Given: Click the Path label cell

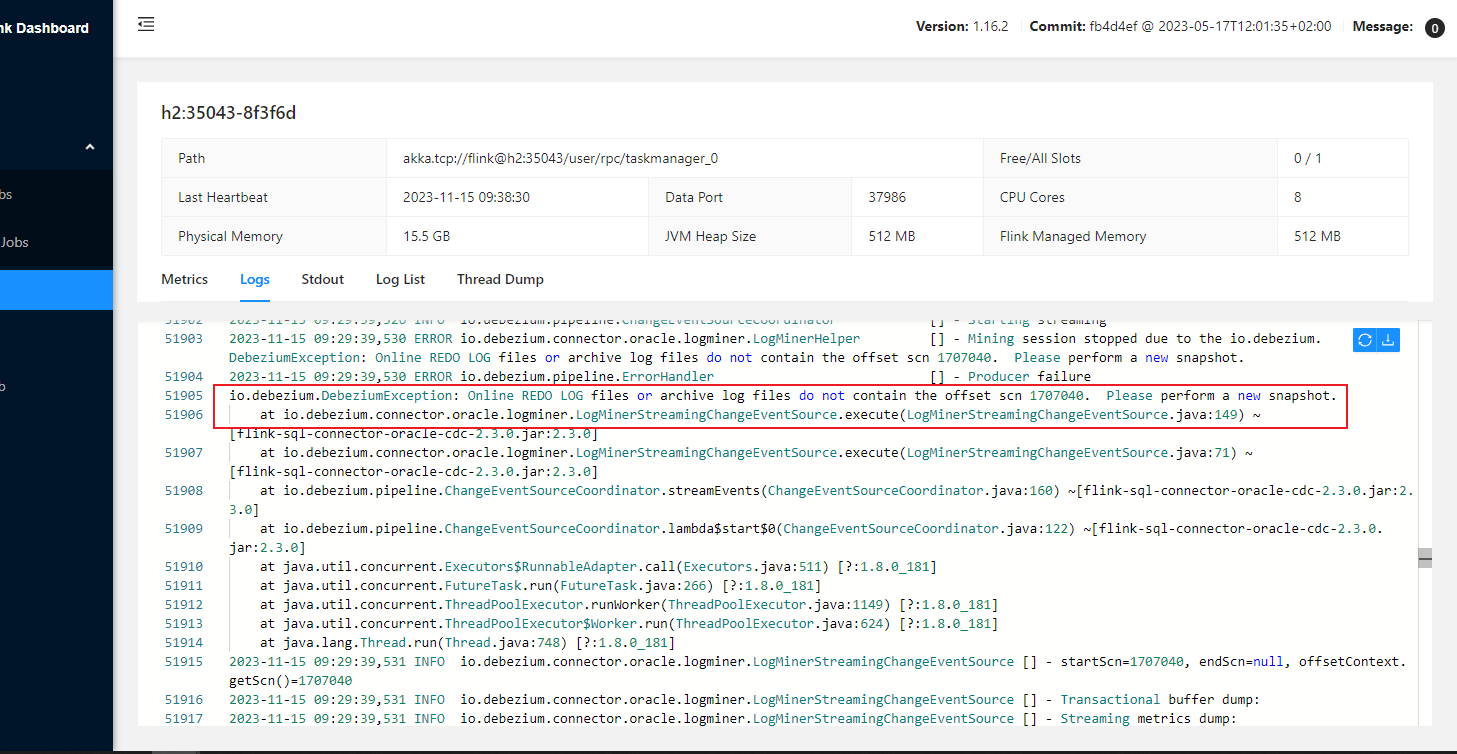Looking at the screenshot, I should coord(274,158).
